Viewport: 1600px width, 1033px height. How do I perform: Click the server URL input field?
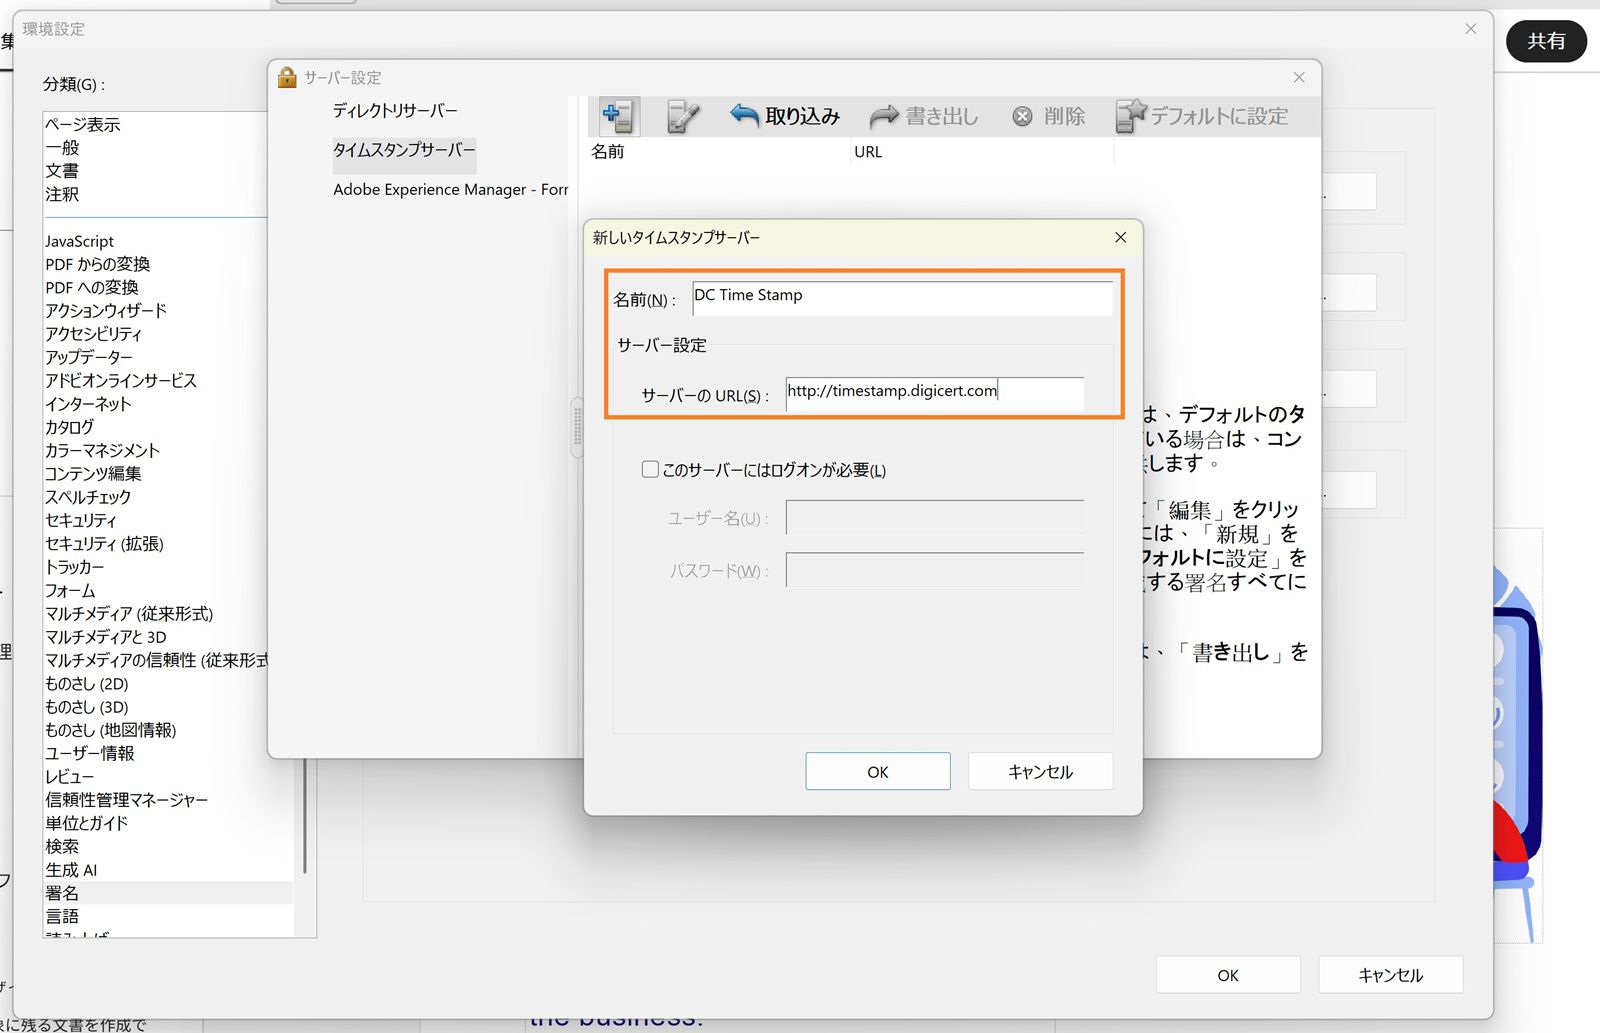pos(935,392)
